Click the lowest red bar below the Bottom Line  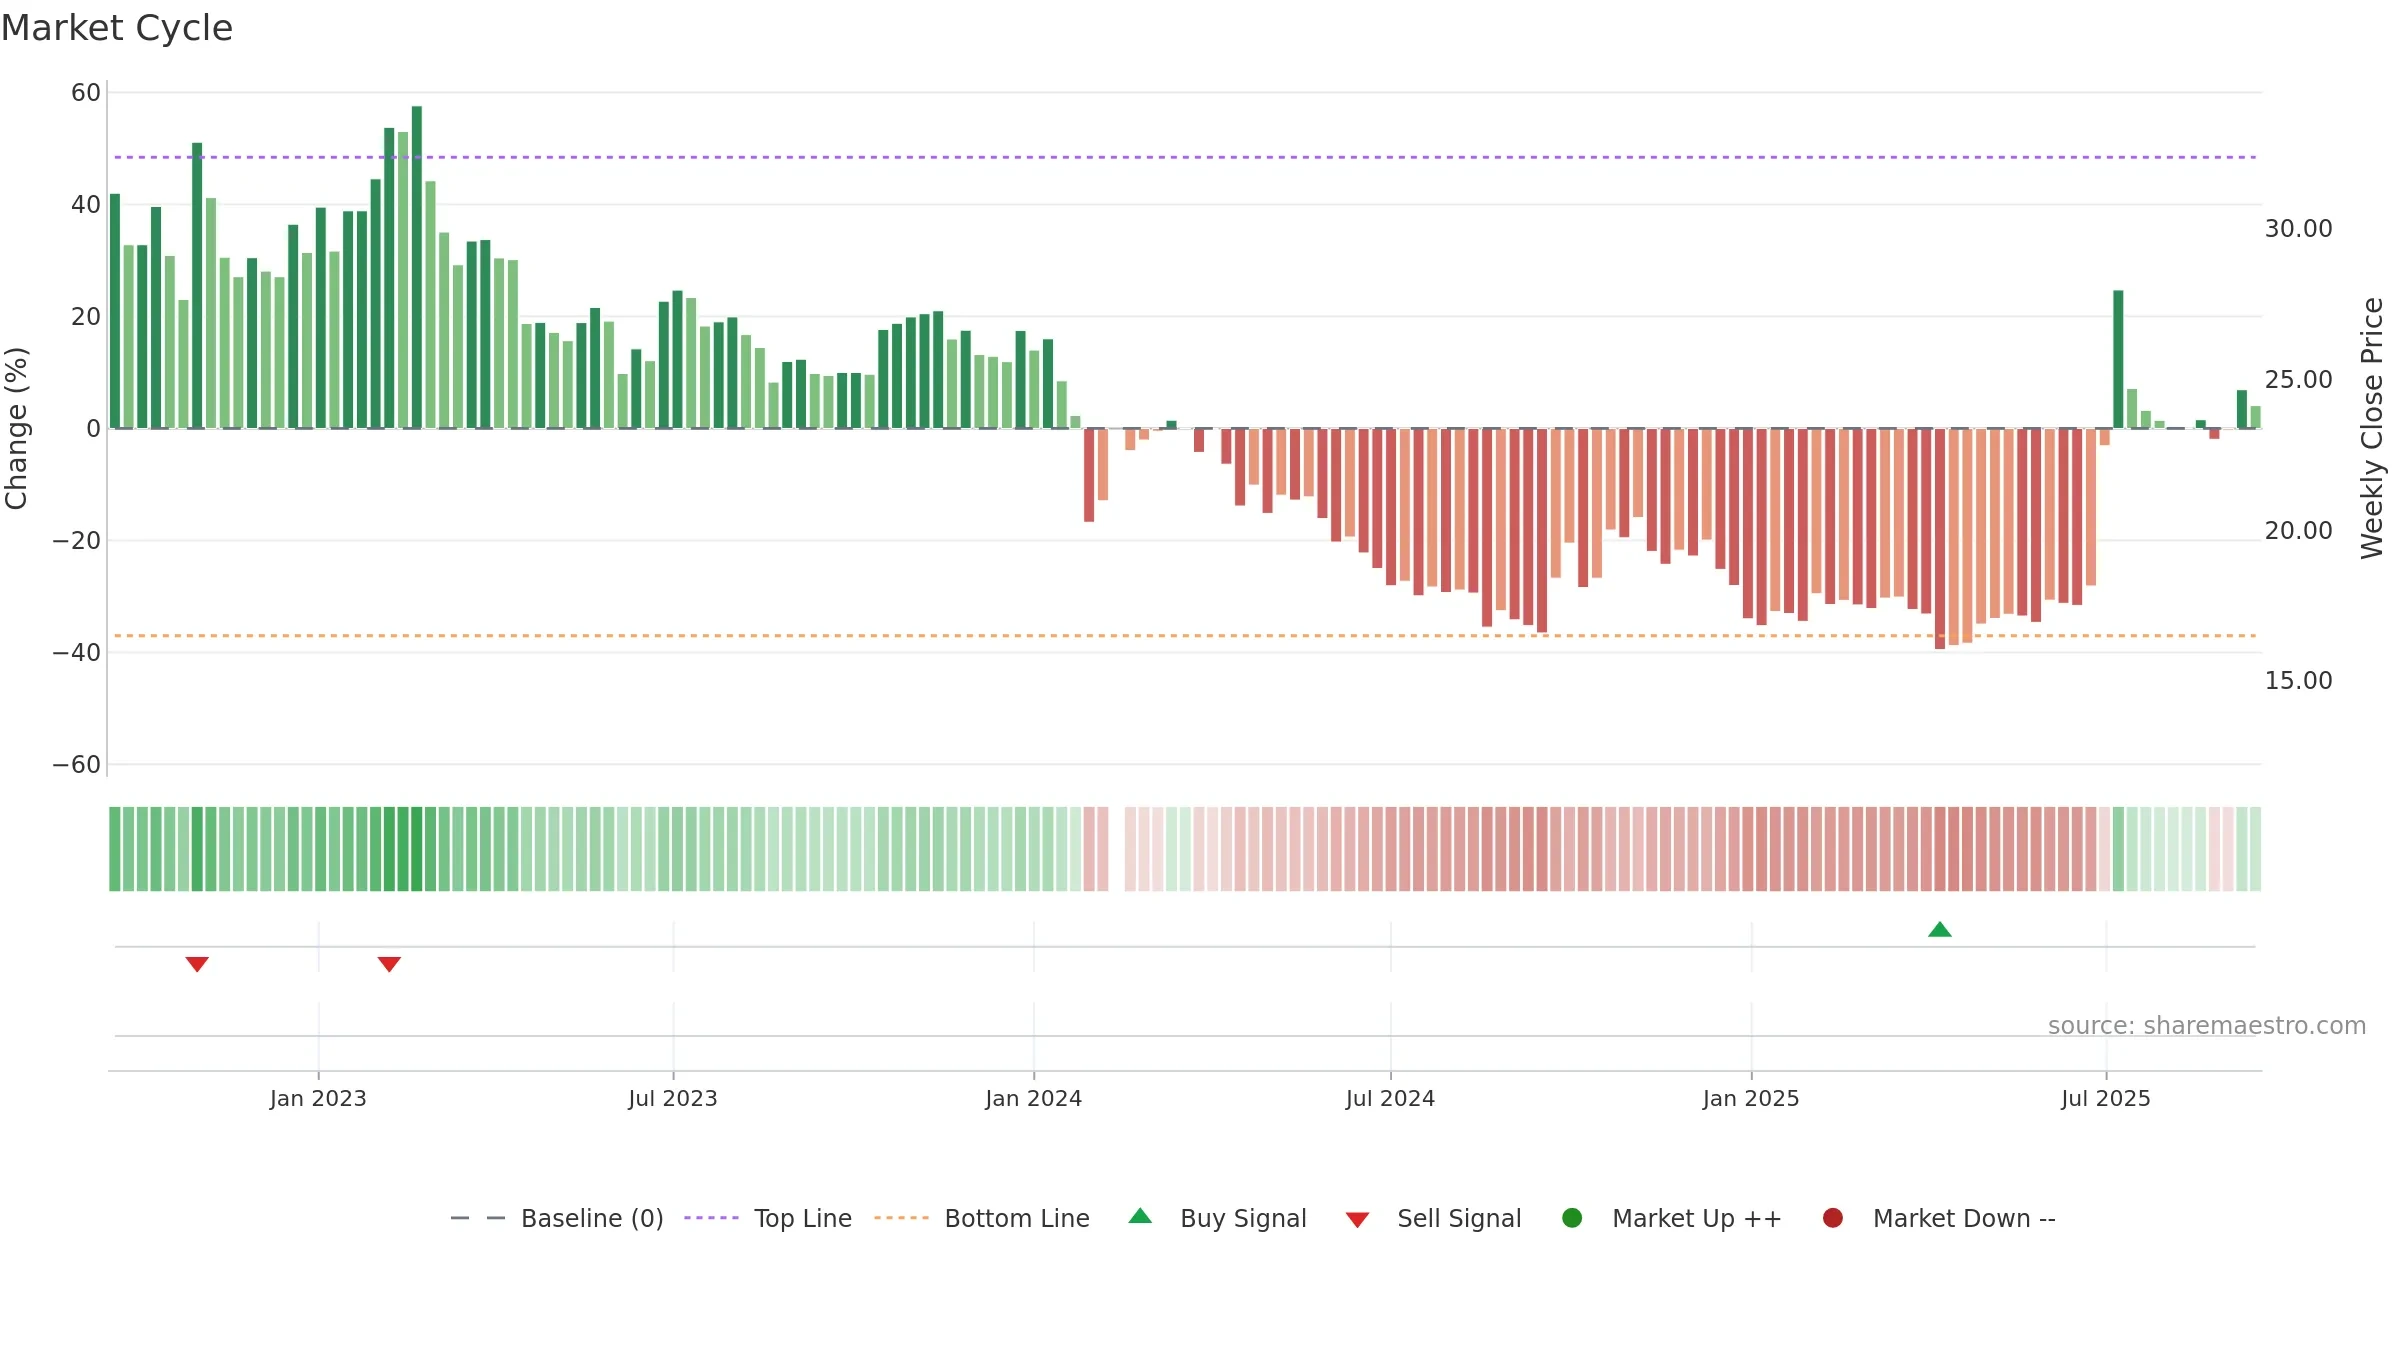(1940, 539)
